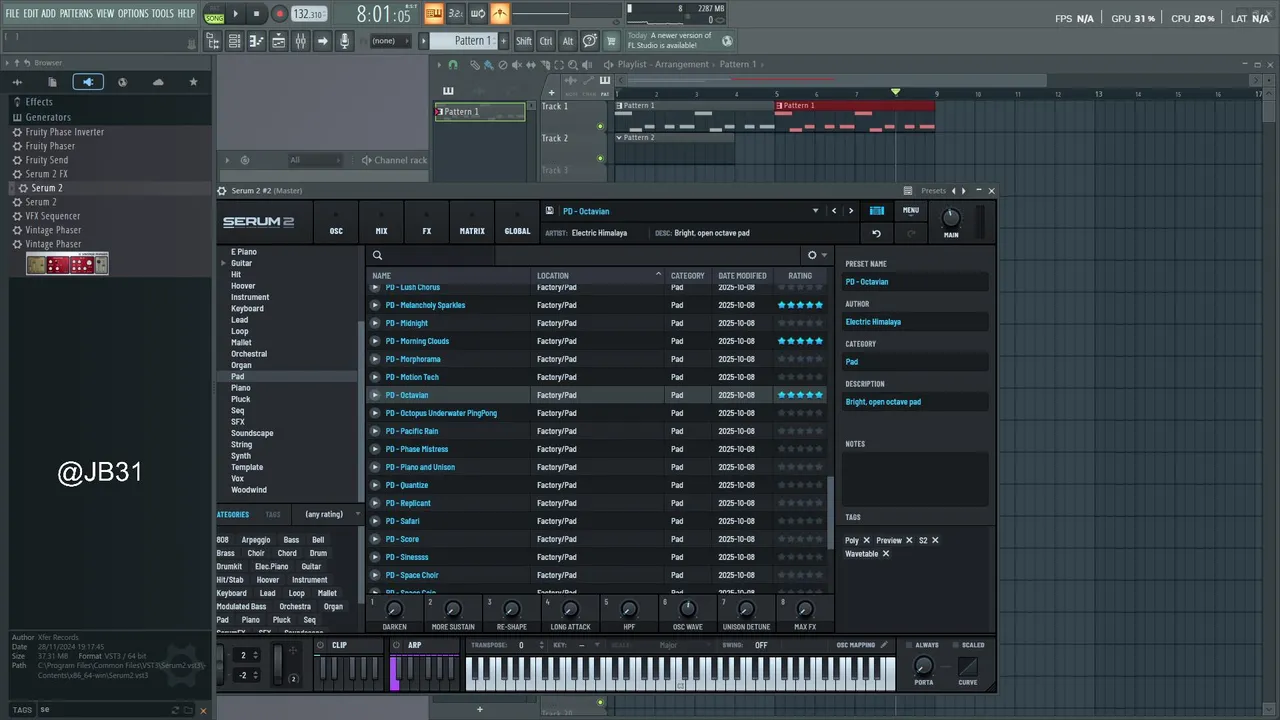
Task: Select the plugin database browser tab icon
Action: point(88,82)
